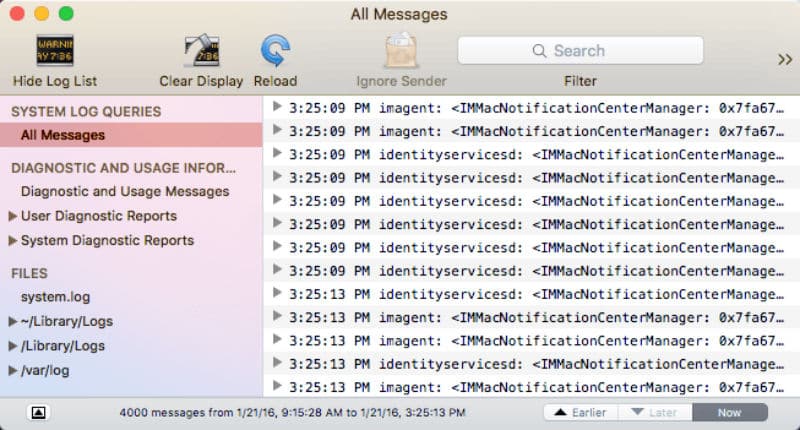800x430 pixels.
Task: Click the bottom-left show pane icon button
Action: pos(38,412)
